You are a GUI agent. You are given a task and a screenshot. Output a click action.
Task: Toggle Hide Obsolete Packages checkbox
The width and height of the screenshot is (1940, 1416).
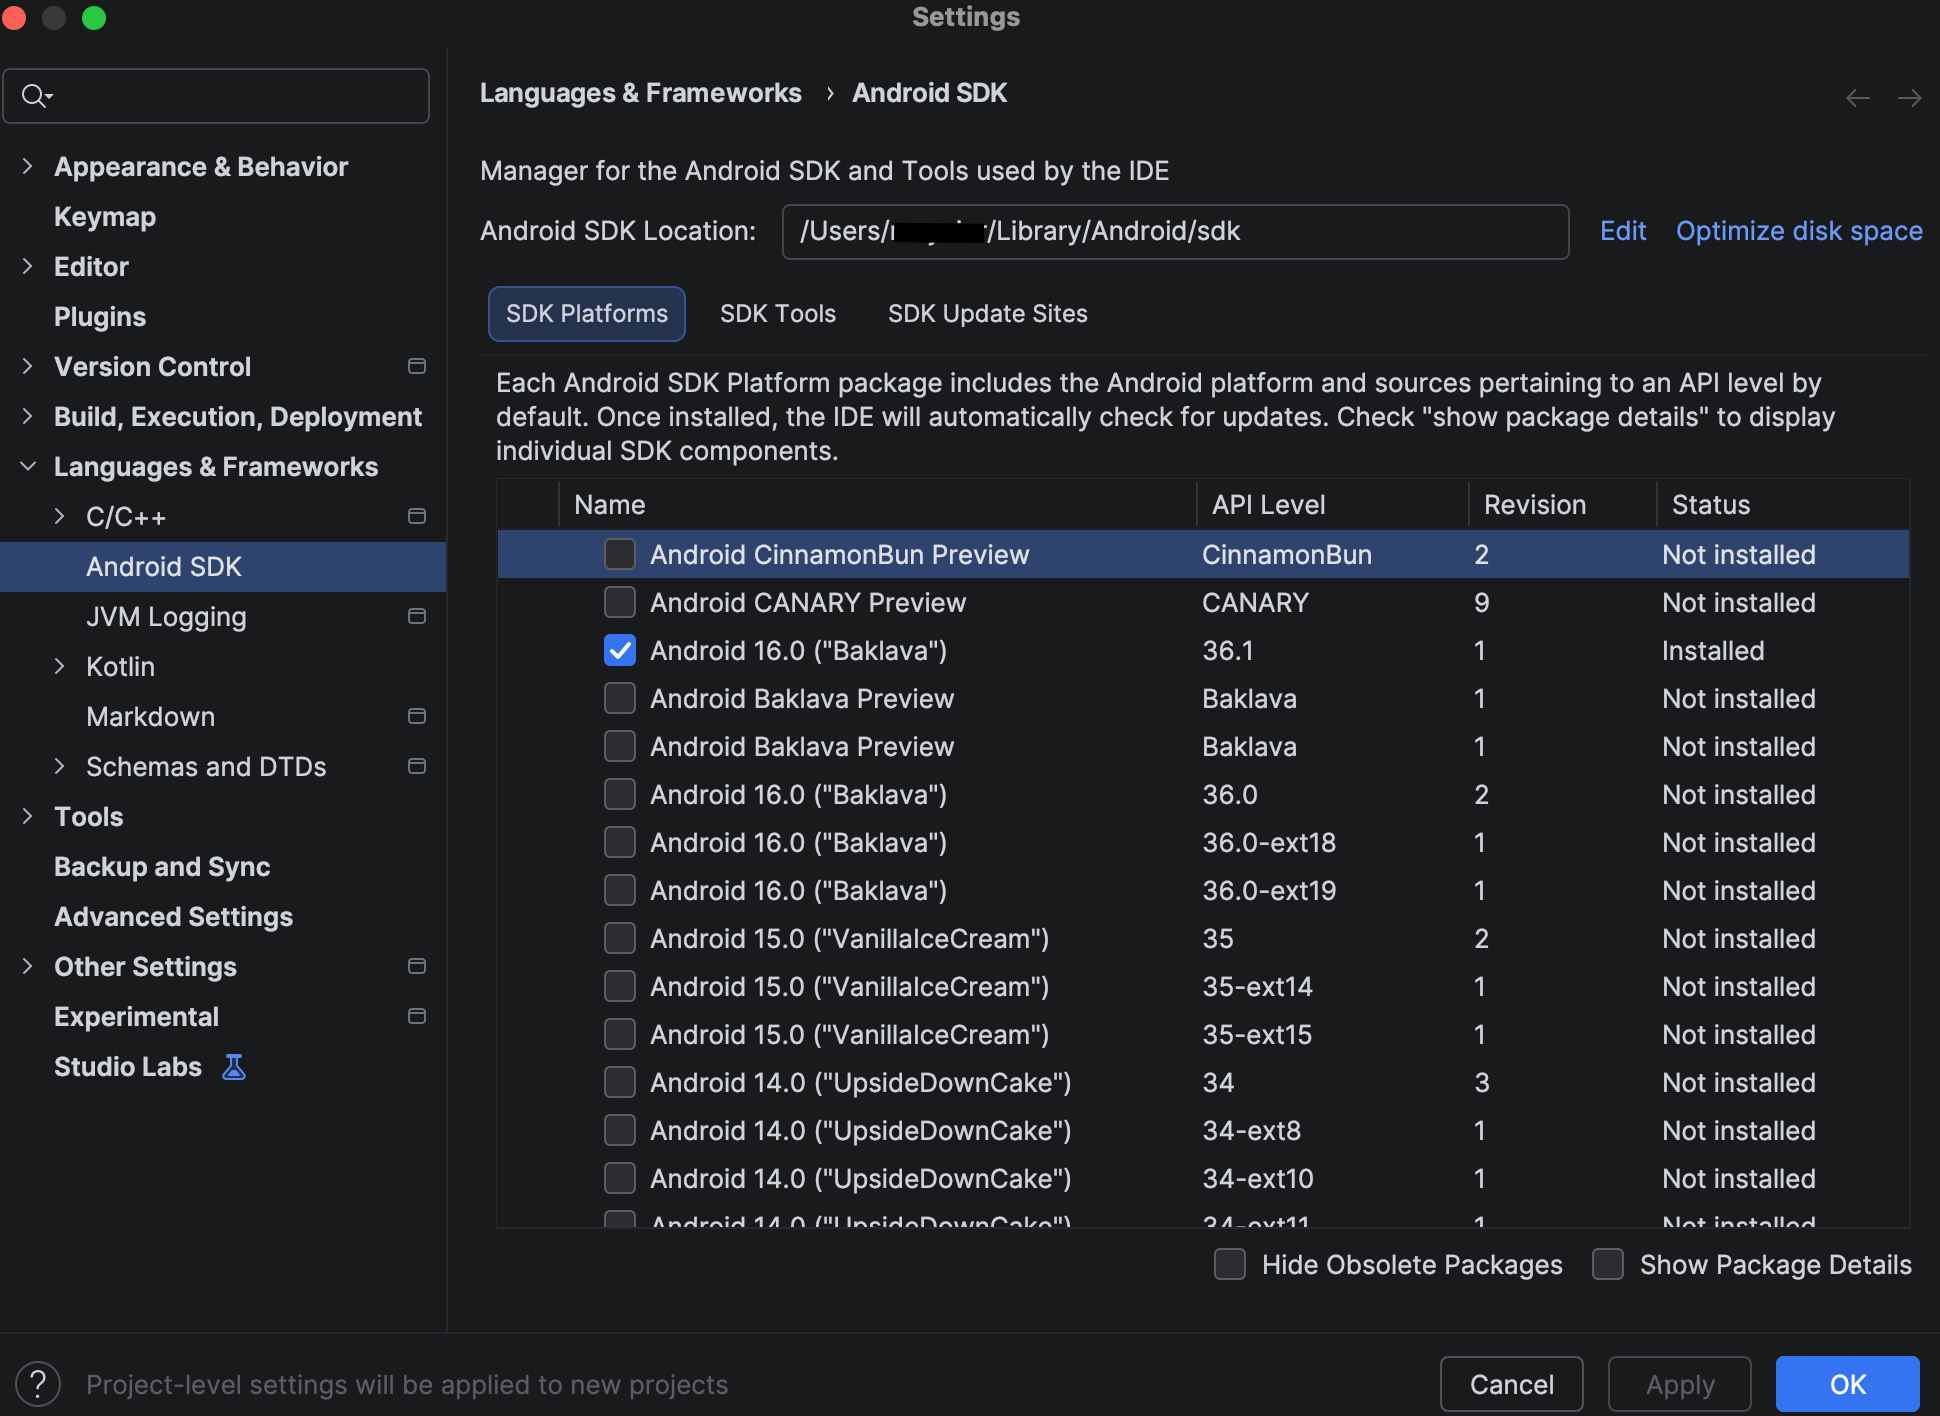tap(1230, 1264)
